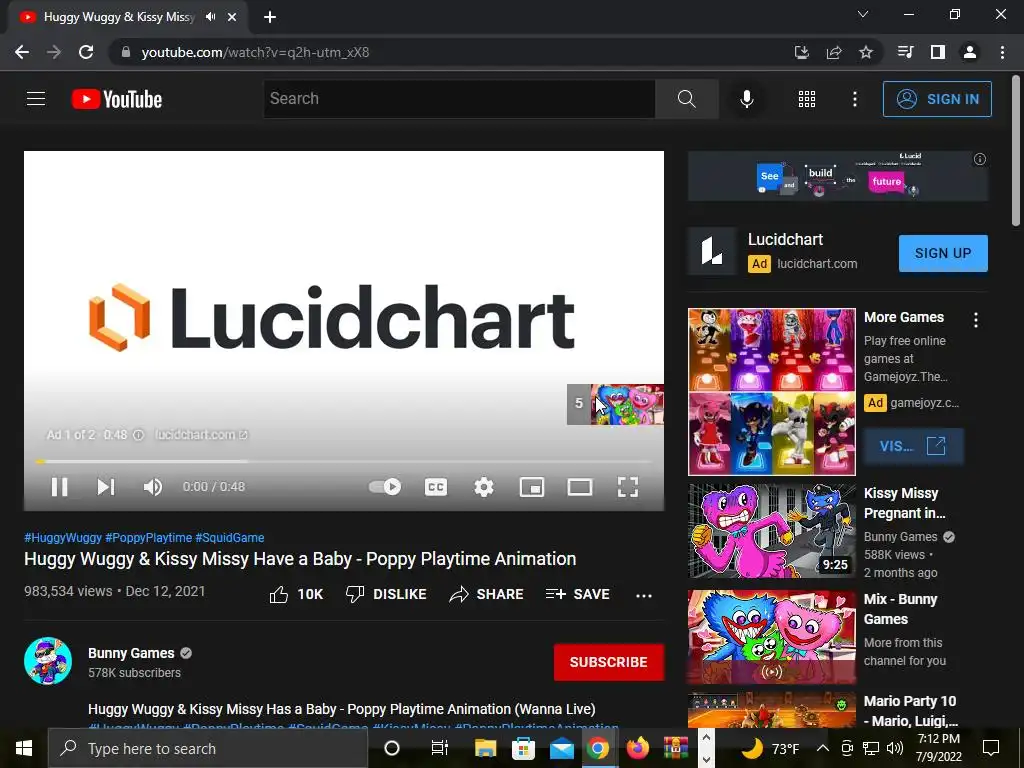The height and width of the screenshot is (768, 1024).
Task: Open the Bunny Games channel name
Action: [x=131, y=653]
